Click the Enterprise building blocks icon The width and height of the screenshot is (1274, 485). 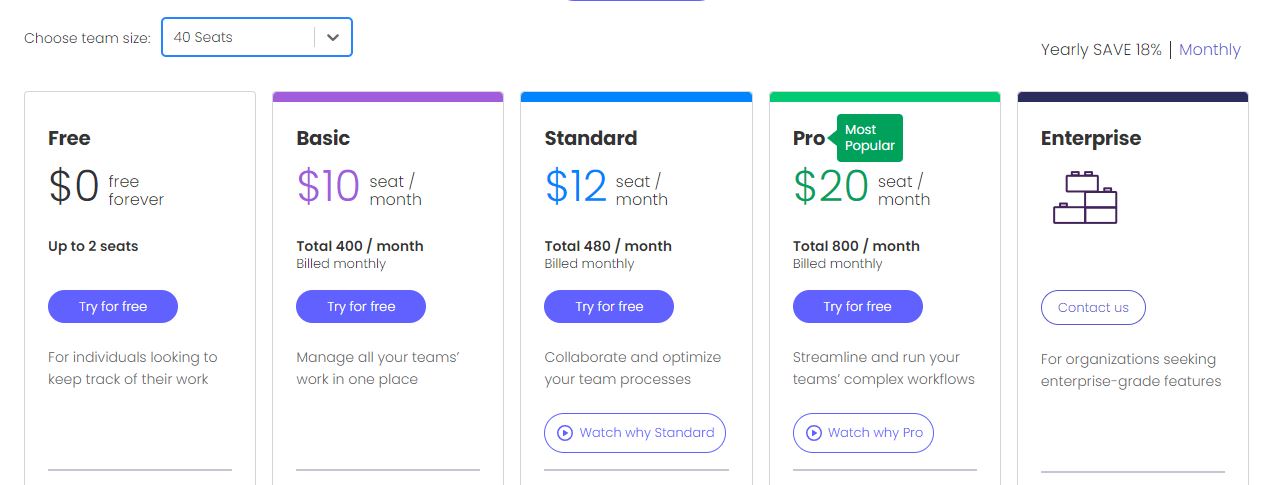point(1085,197)
